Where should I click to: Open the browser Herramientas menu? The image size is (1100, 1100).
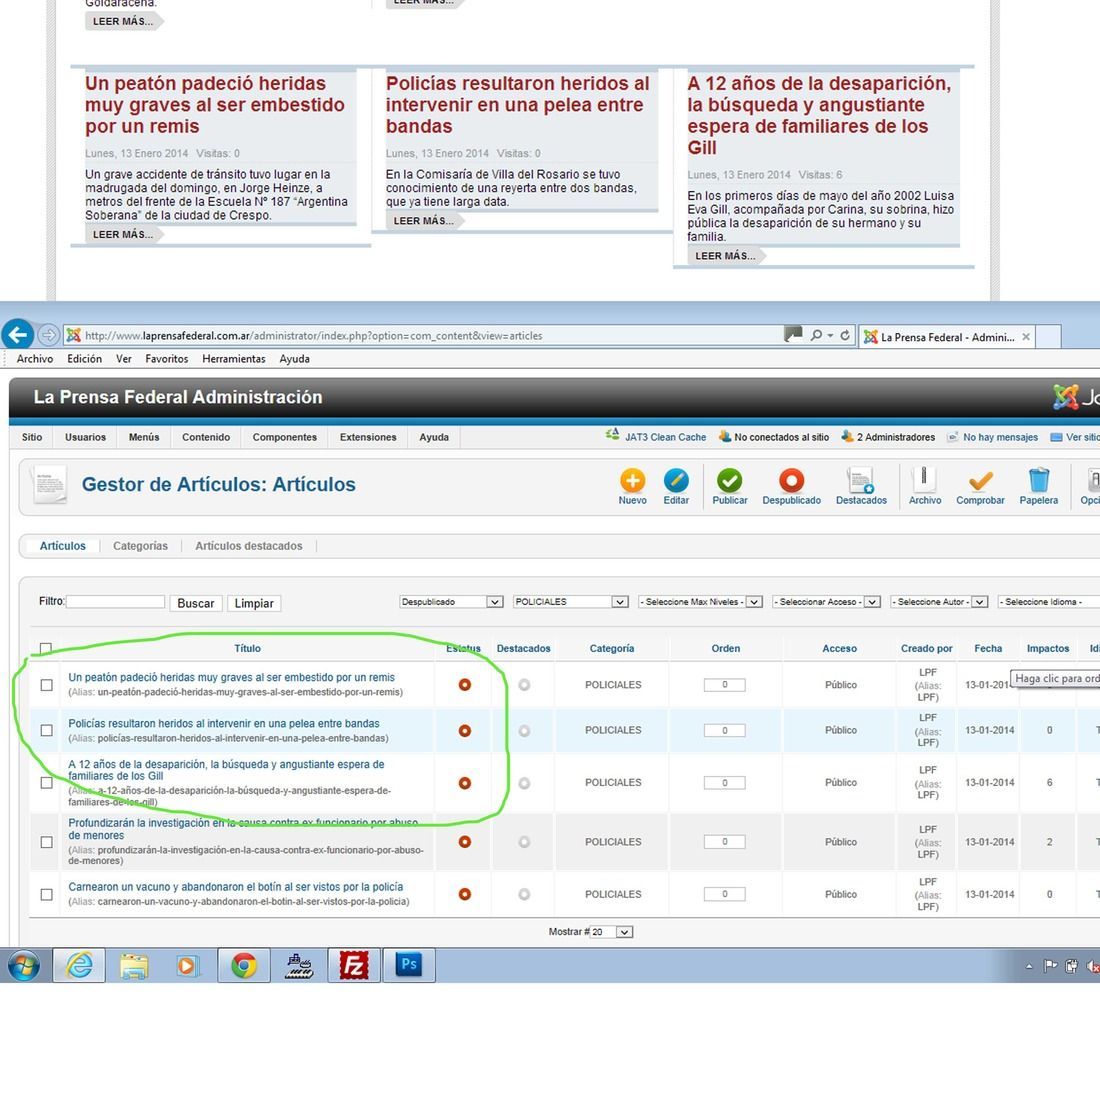coord(234,358)
